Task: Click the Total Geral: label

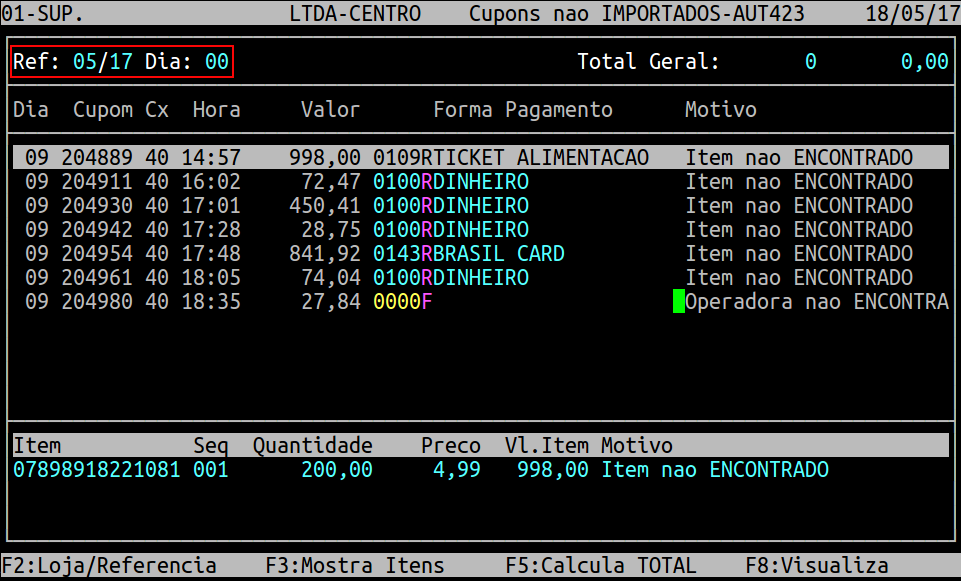Action: pos(648,61)
